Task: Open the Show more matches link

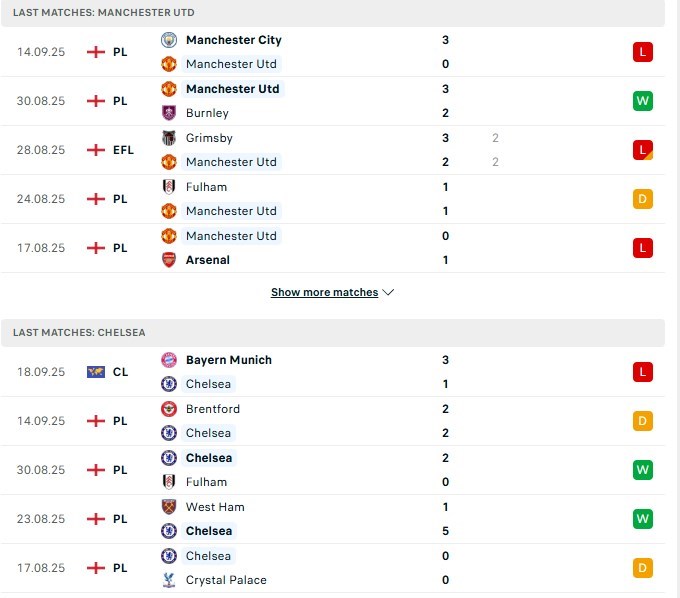Action: tap(324, 292)
